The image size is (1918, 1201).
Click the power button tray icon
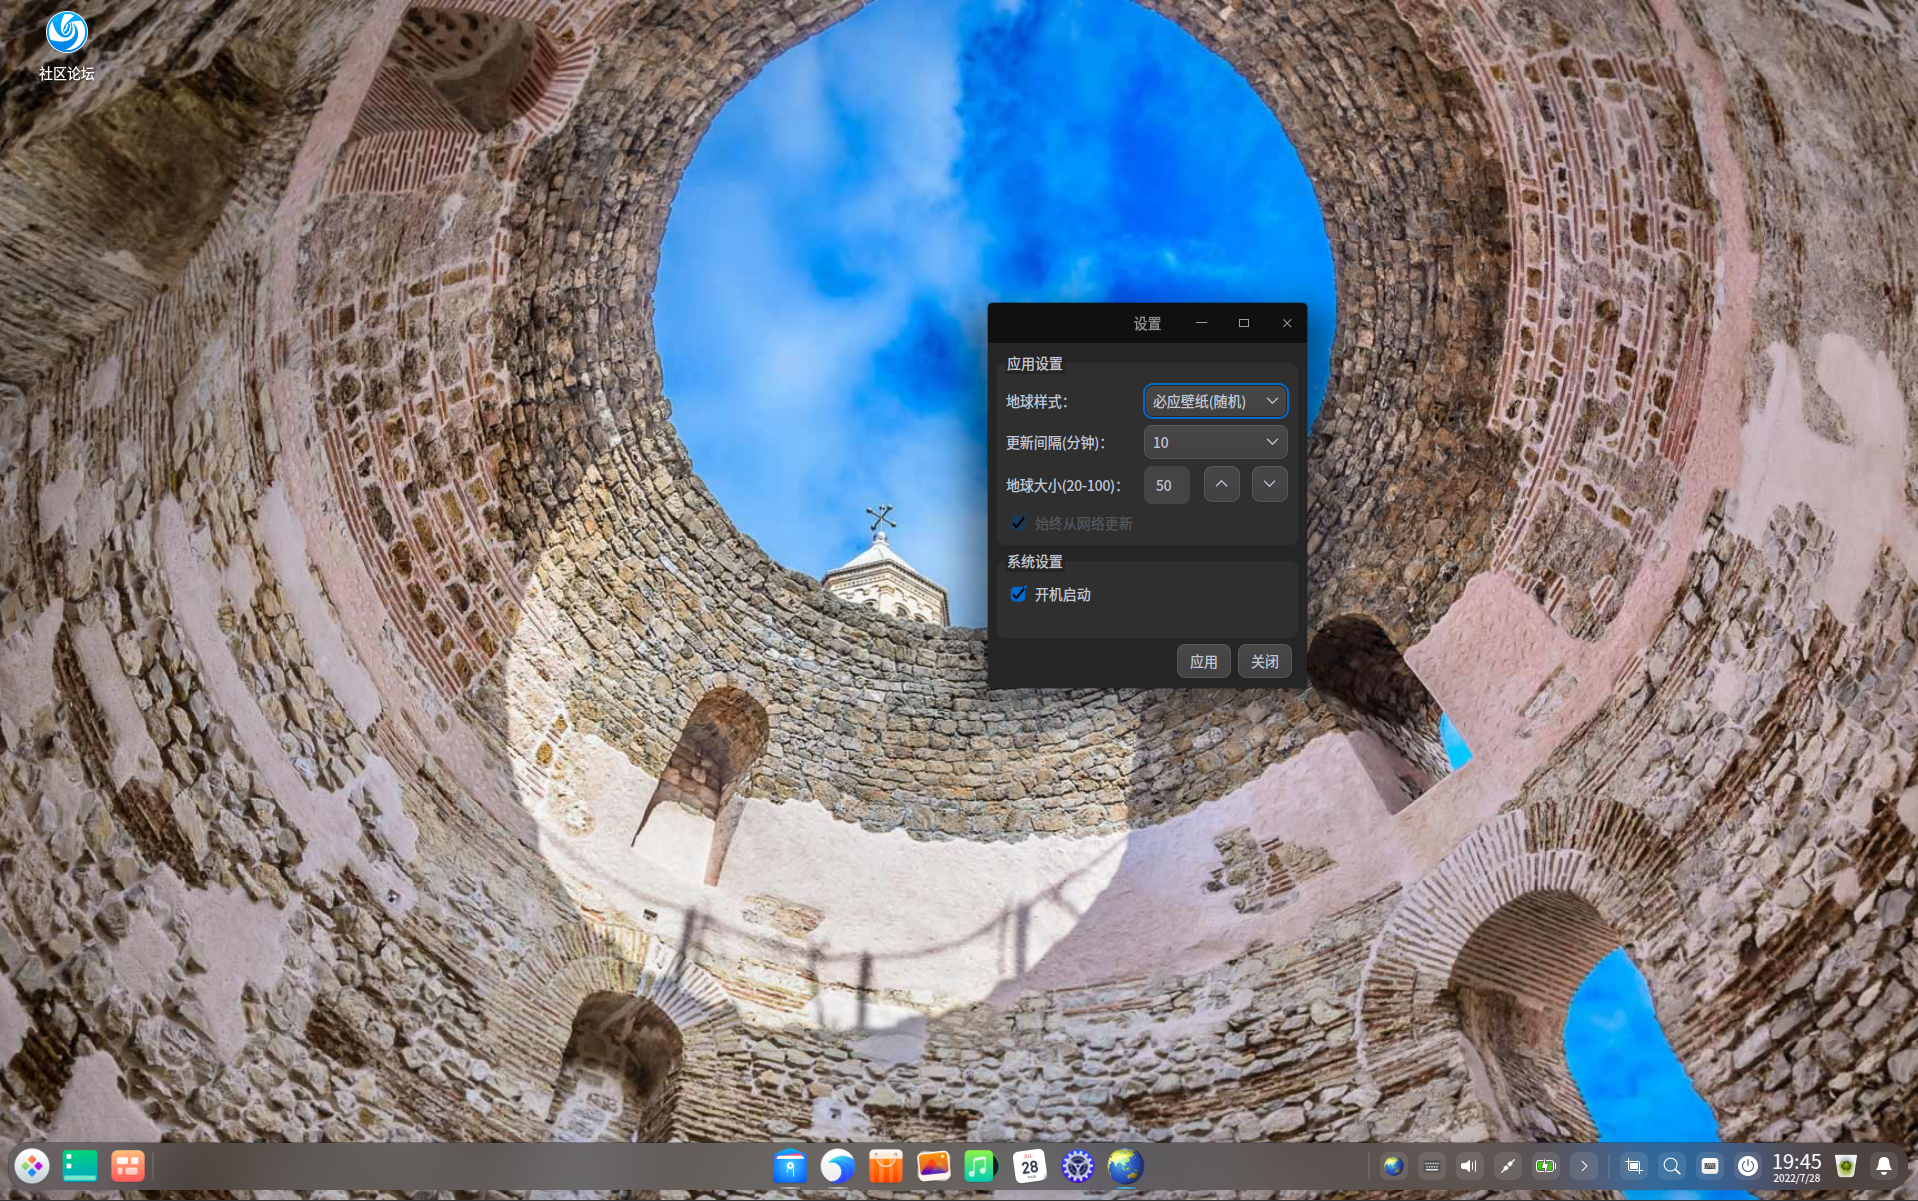coord(1748,1166)
